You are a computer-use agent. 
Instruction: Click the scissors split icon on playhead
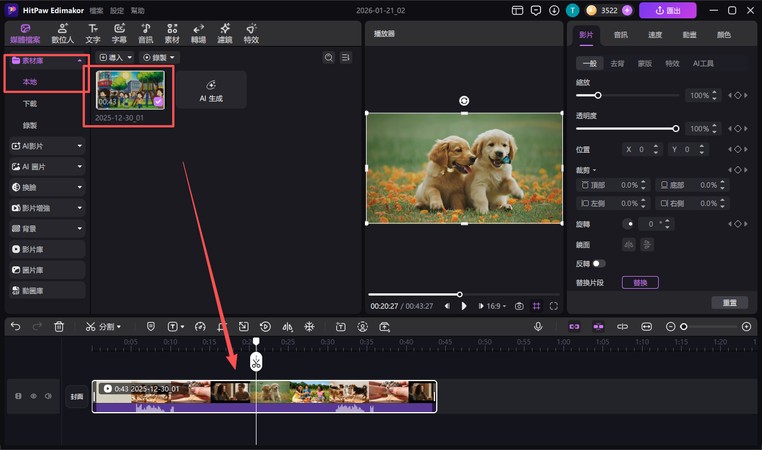pyautogui.click(x=256, y=362)
